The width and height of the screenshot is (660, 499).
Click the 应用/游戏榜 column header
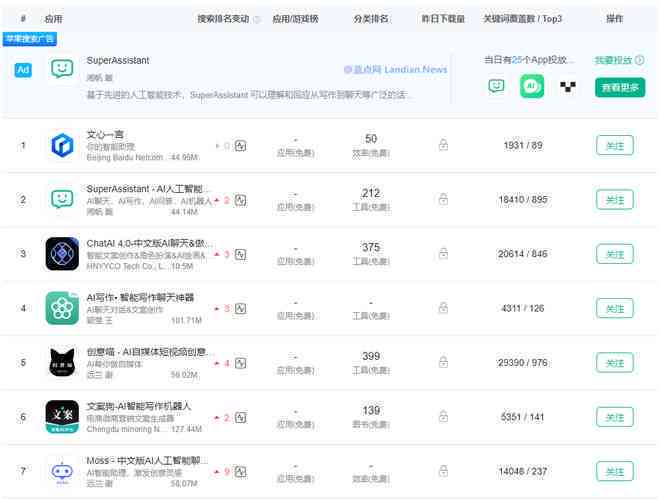click(295, 19)
